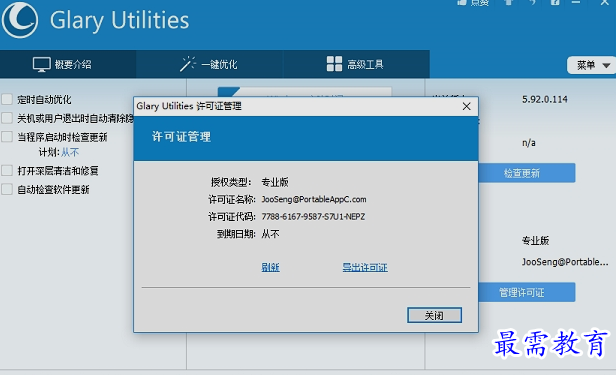The width and height of the screenshot is (616, 375).
Task: Click the Glary Utilities crescent moon logo
Action: click(x=20, y=20)
